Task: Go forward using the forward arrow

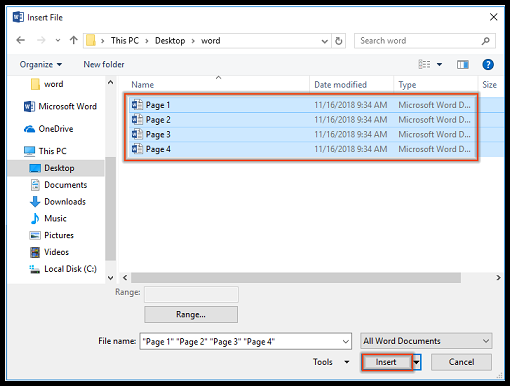Action: pos(41,41)
